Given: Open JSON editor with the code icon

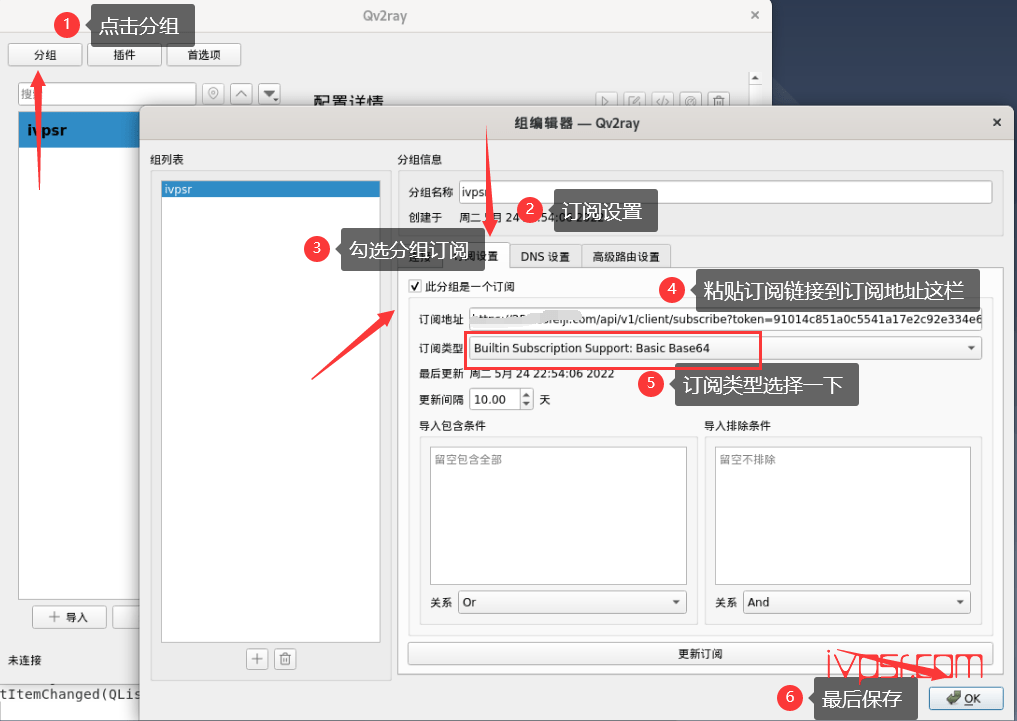Looking at the screenshot, I should [x=662, y=100].
